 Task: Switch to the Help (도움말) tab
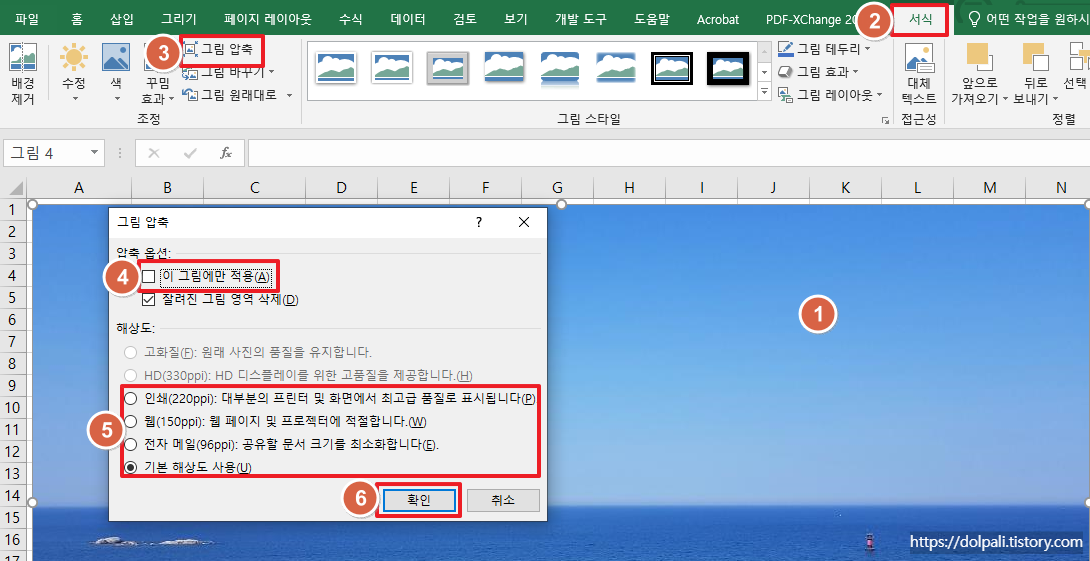point(652,19)
